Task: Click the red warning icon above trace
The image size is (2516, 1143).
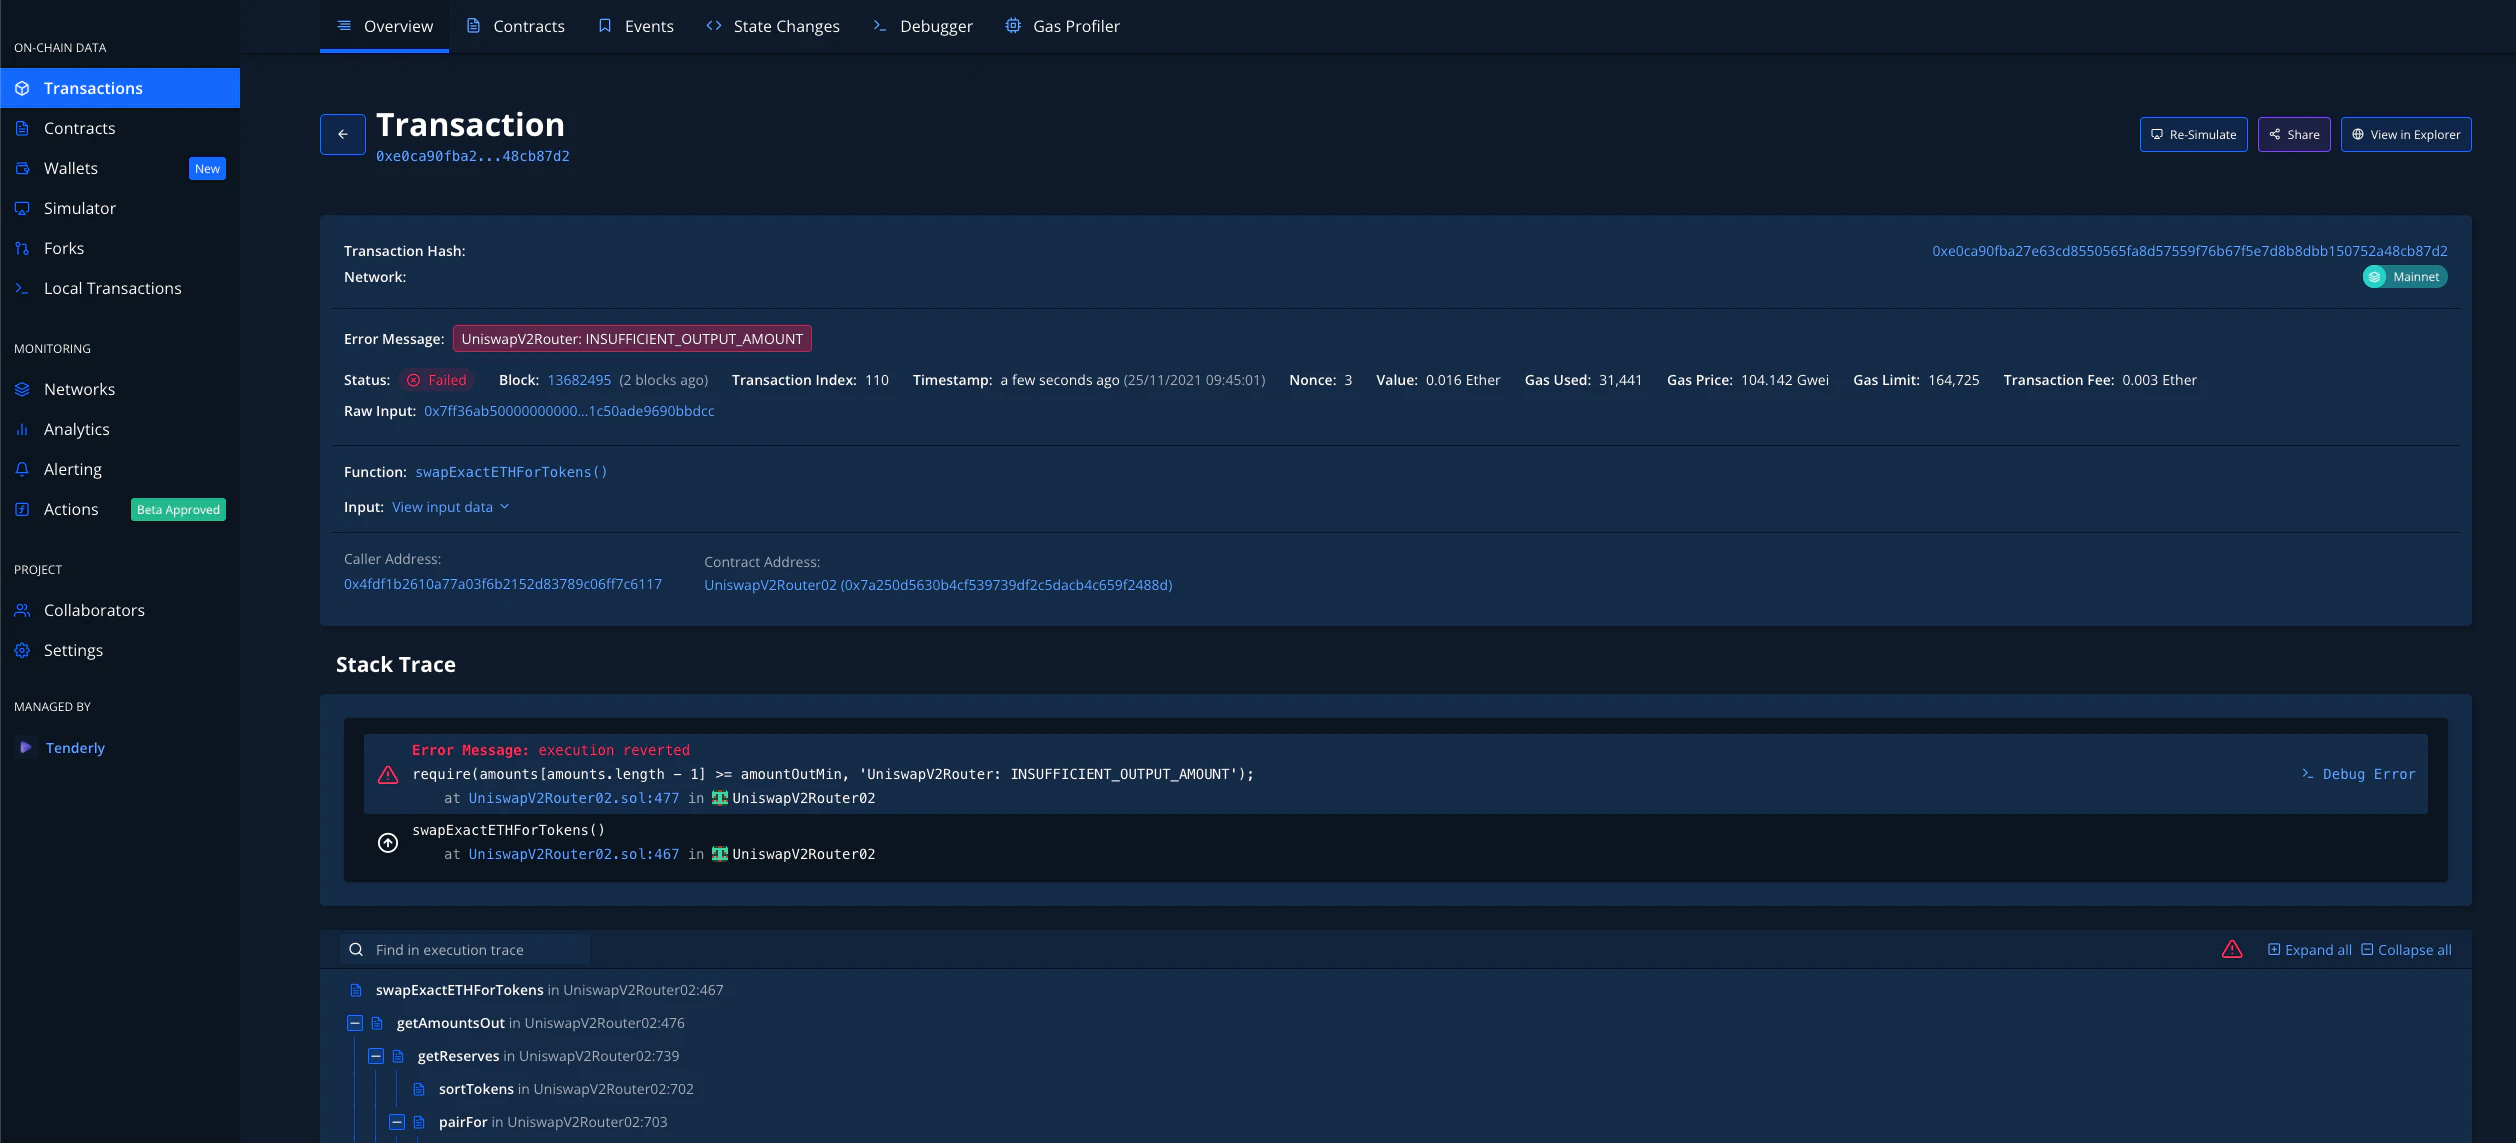Action: click(x=2232, y=949)
